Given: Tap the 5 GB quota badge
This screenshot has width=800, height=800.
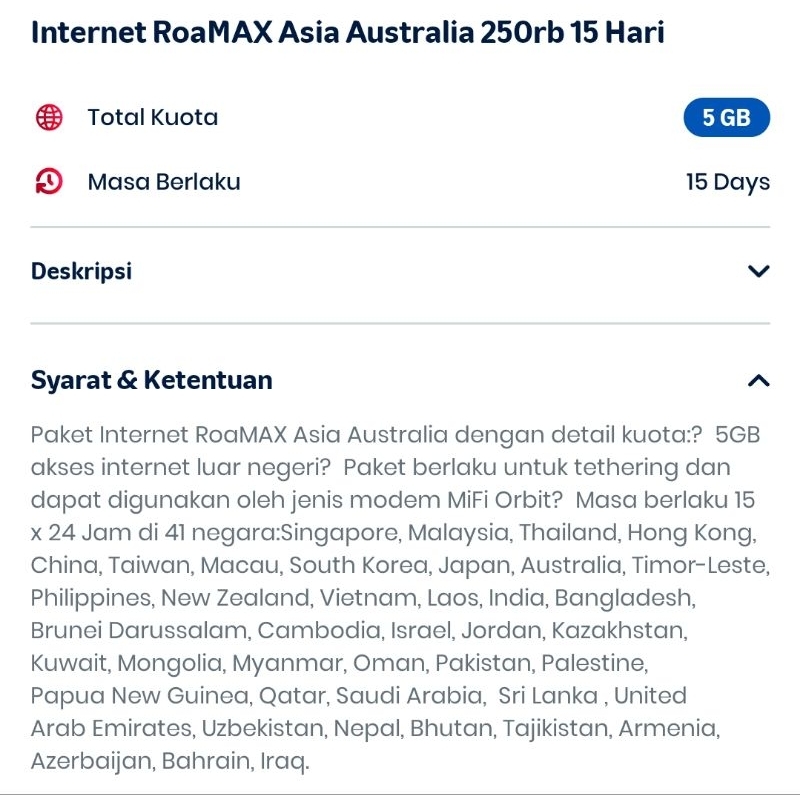Looking at the screenshot, I should tap(726, 118).
